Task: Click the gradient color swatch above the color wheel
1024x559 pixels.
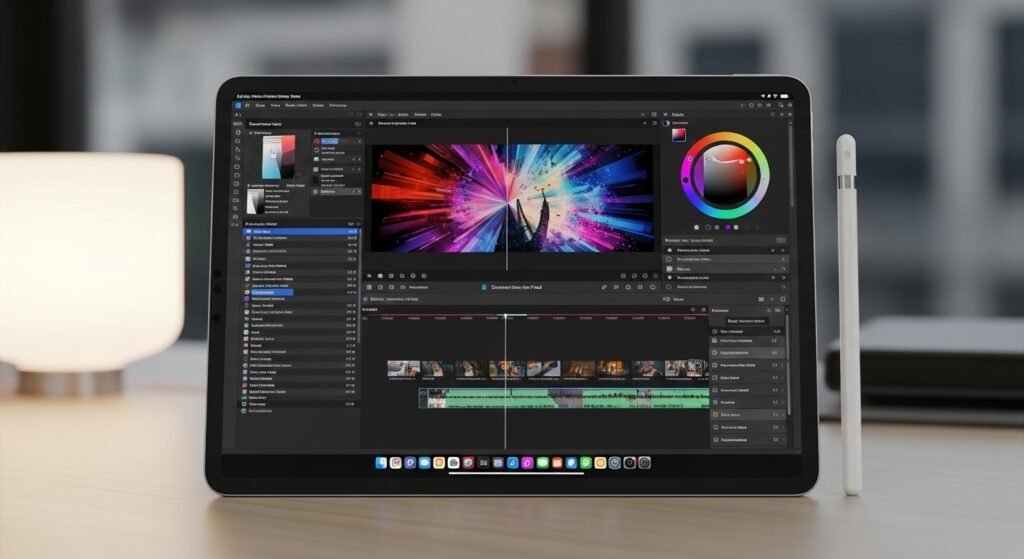Action: click(x=679, y=134)
